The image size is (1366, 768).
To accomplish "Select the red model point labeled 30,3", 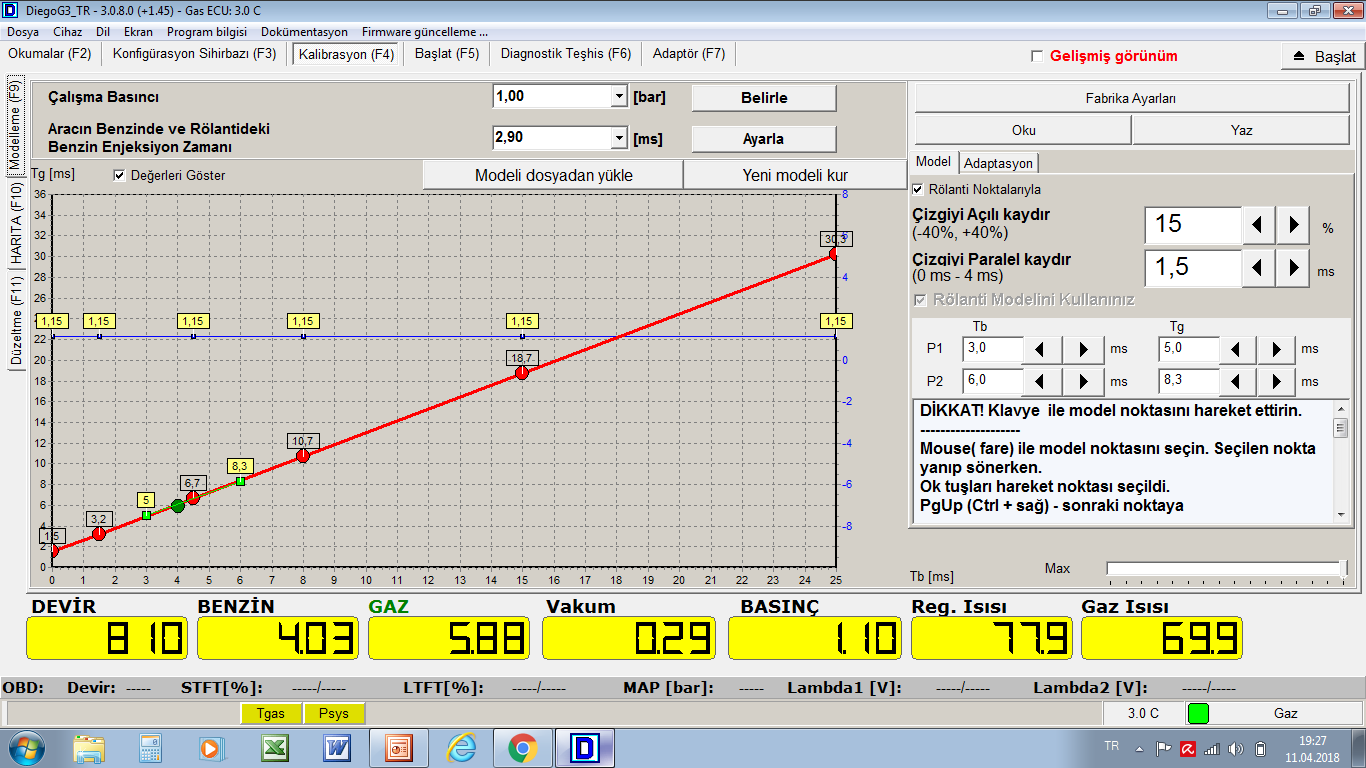I will 833,255.
